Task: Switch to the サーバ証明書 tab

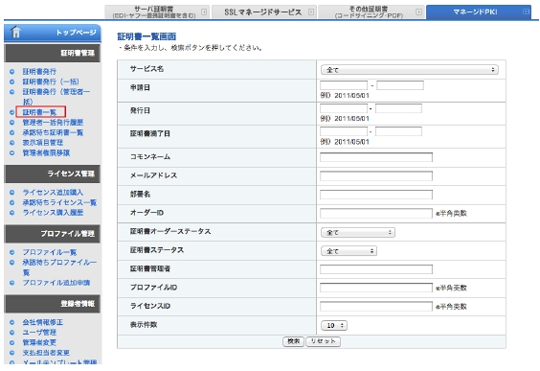Action: (x=157, y=12)
